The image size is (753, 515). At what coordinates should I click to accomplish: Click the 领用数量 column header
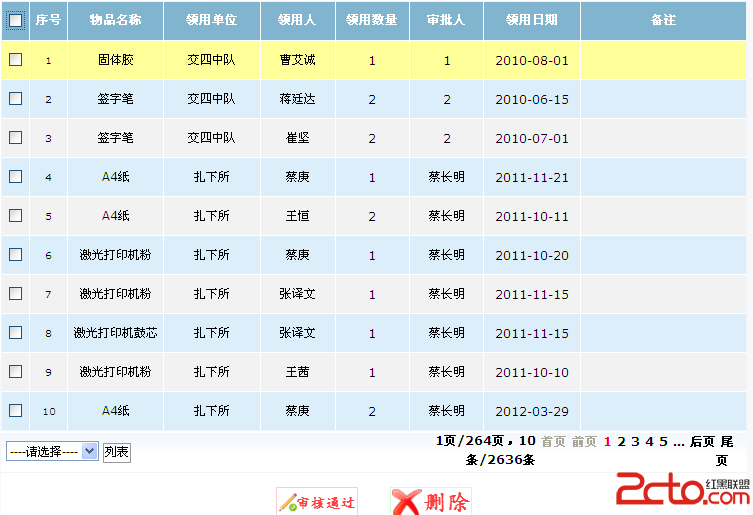point(372,20)
